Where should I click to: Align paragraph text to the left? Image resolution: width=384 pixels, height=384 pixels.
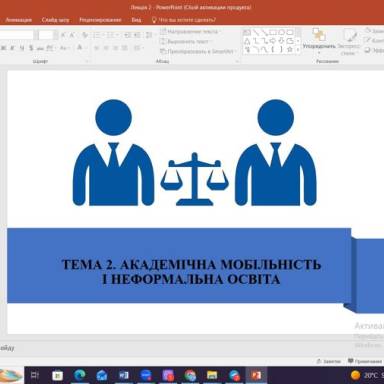[x=97, y=48]
